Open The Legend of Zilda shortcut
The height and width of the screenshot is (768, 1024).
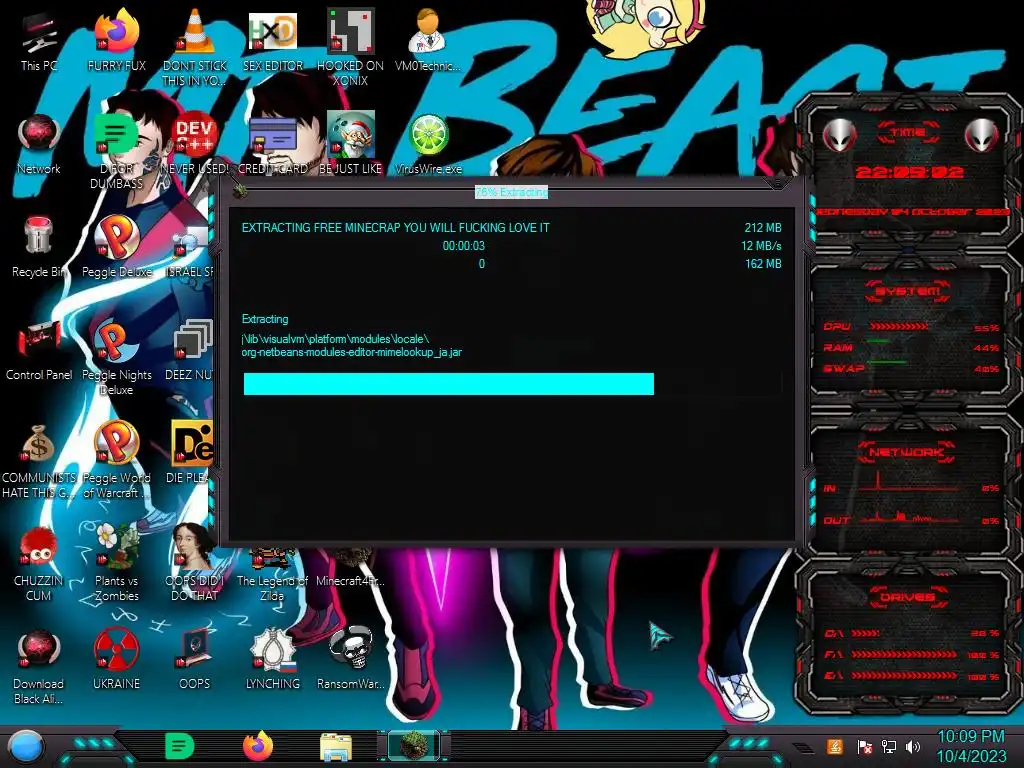(x=272, y=560)
